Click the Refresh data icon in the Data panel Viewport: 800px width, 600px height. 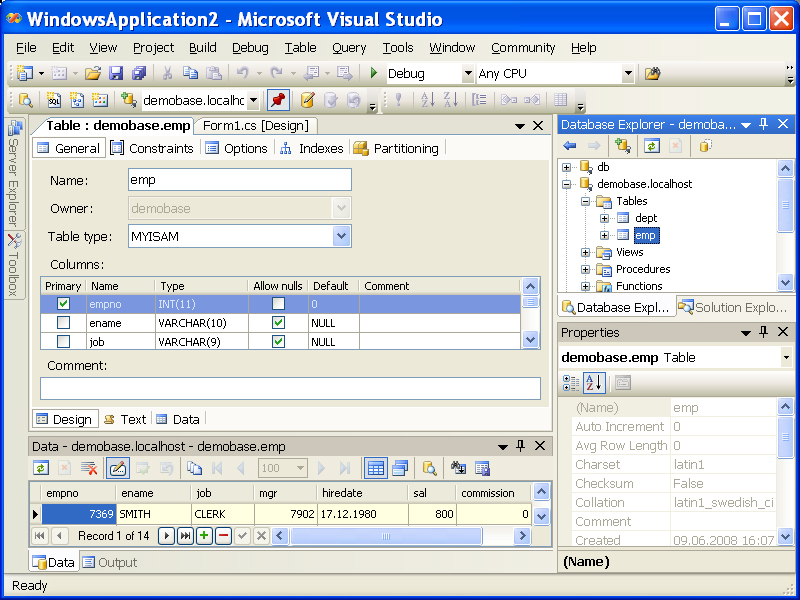pos(41,468)
